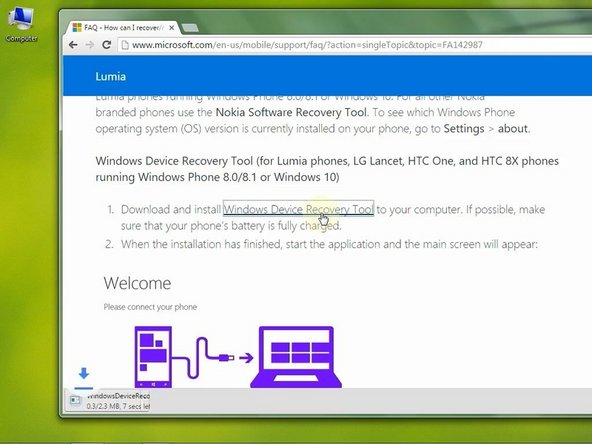Open the Computer desktop icon

pos(22,24)
